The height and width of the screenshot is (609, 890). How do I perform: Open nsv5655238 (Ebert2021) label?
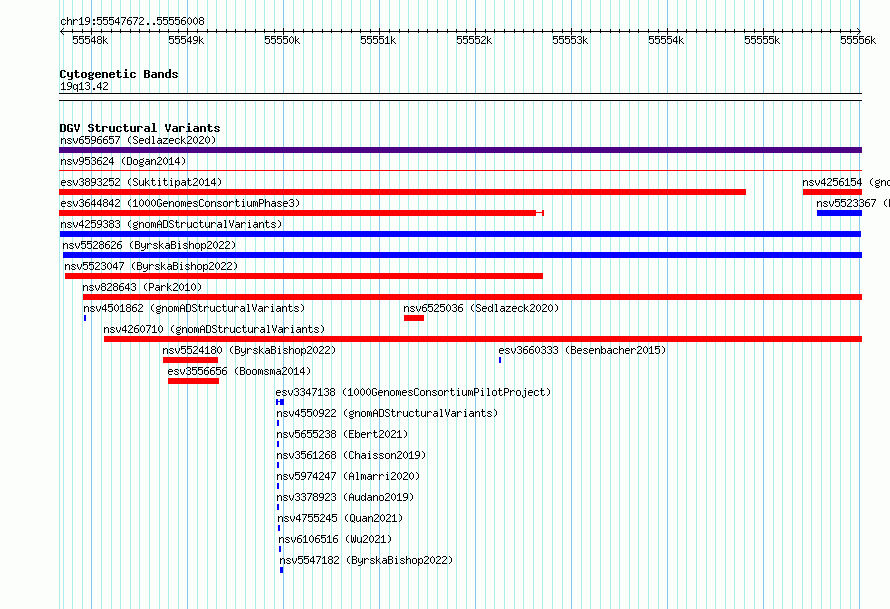(342, 434)
